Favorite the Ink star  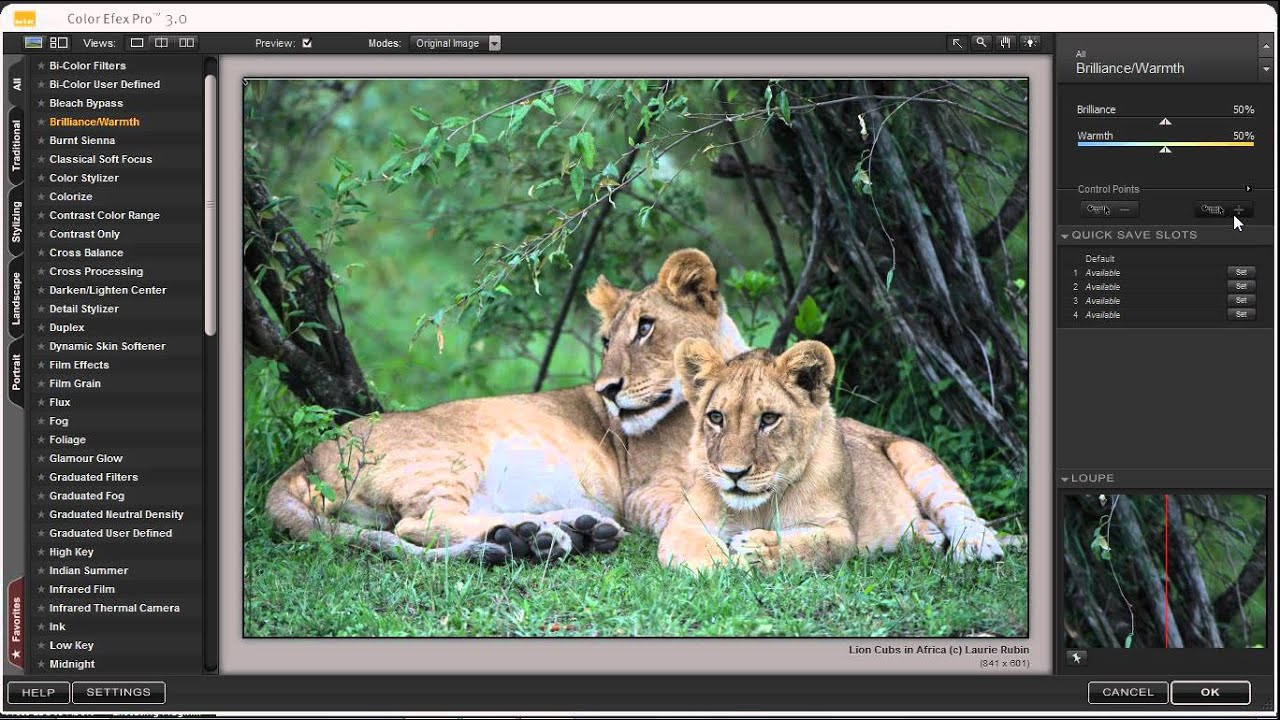tap(41, 627)
